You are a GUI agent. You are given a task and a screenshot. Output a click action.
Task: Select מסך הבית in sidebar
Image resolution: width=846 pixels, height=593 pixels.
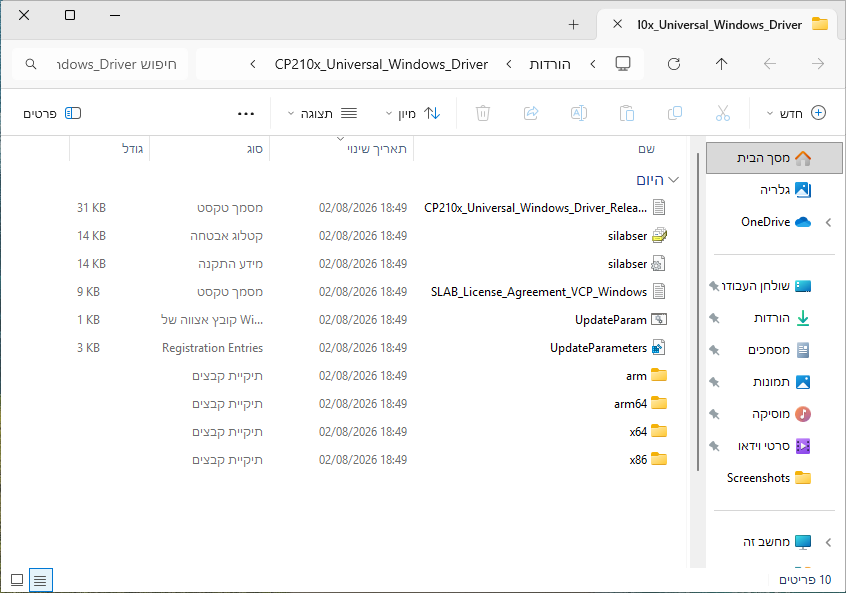[x=774, y=158]
